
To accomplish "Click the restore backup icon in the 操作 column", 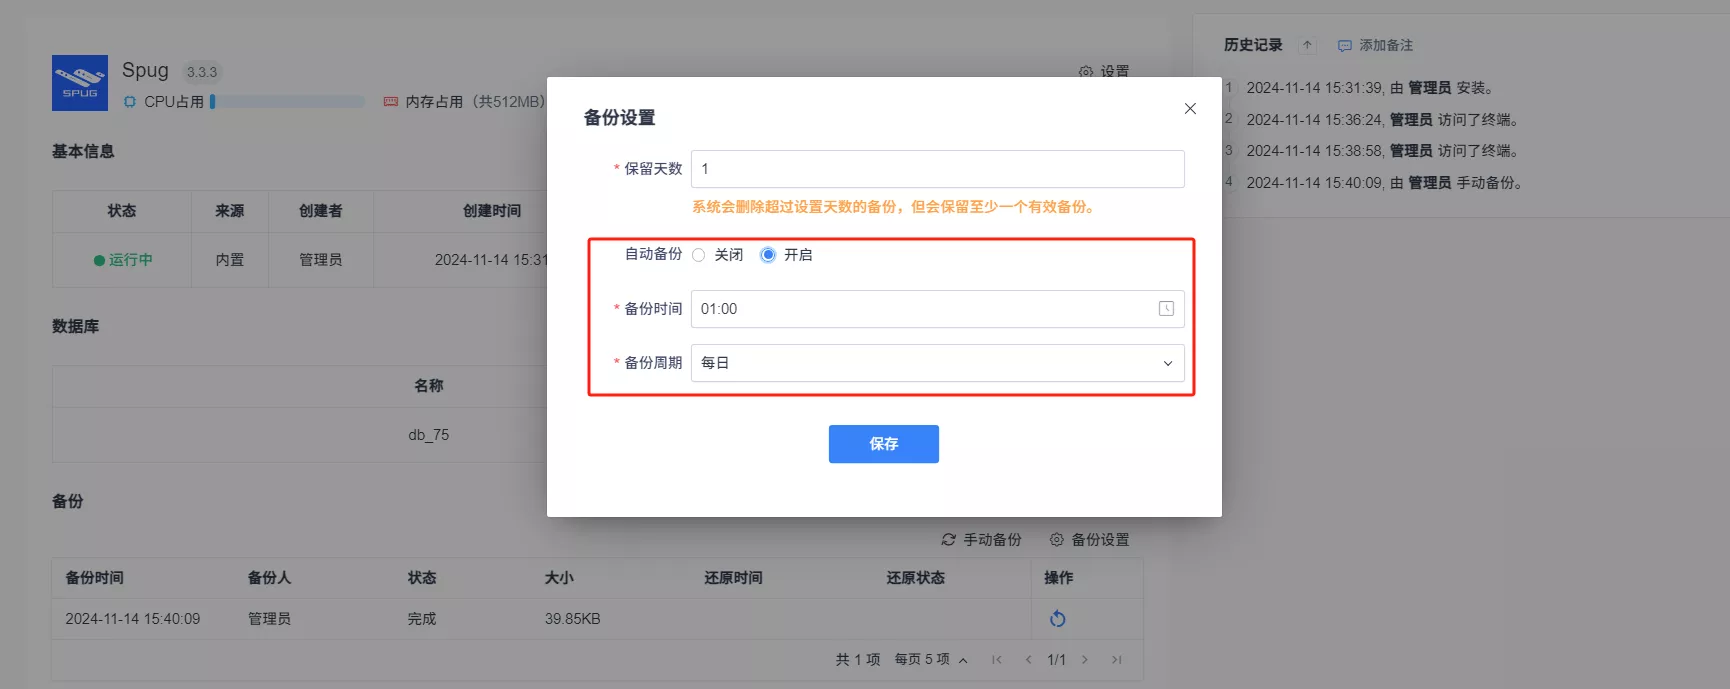I will (1058, 619).
